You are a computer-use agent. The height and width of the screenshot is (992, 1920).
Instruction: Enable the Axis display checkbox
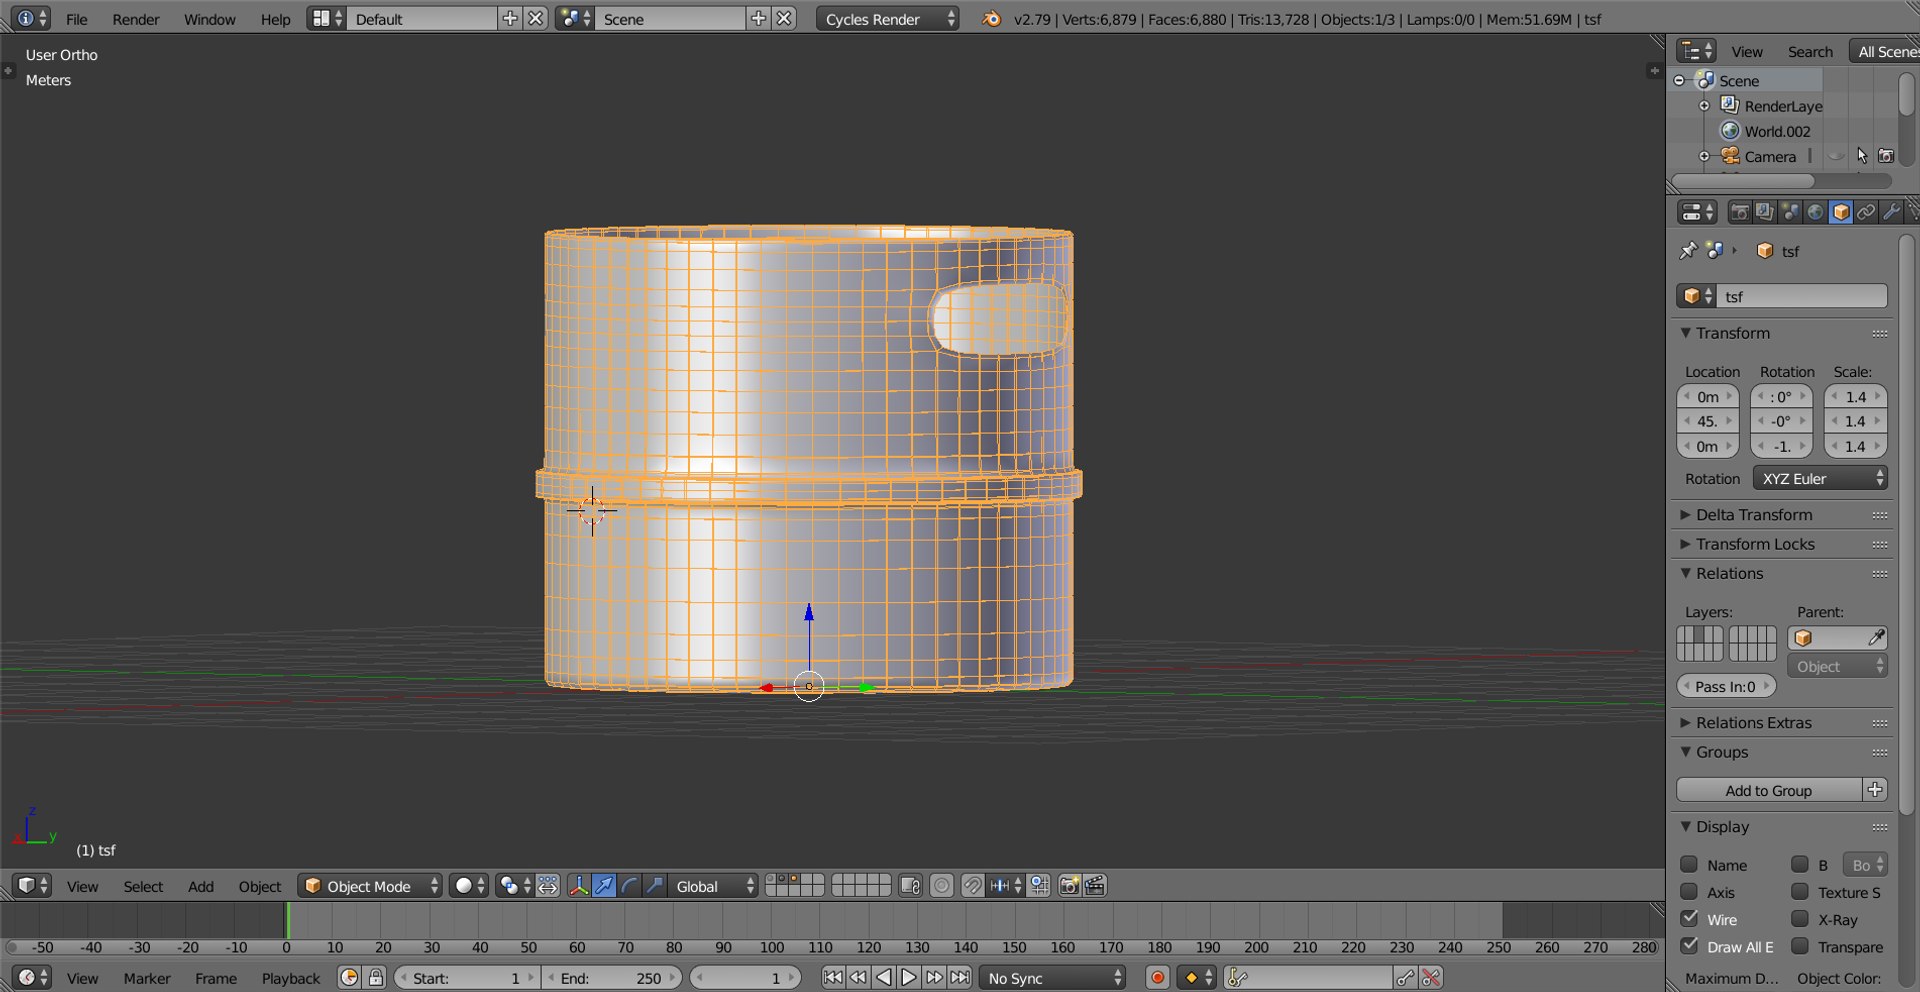pyautogui.click(x=1689, y=891)
